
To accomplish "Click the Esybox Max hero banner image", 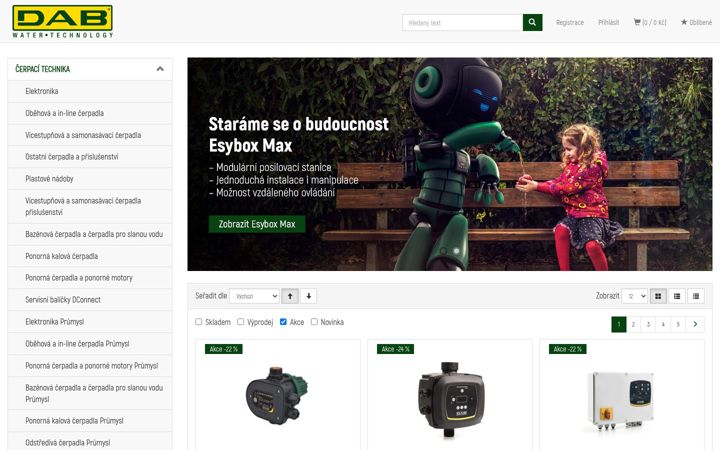I will 450,164.
